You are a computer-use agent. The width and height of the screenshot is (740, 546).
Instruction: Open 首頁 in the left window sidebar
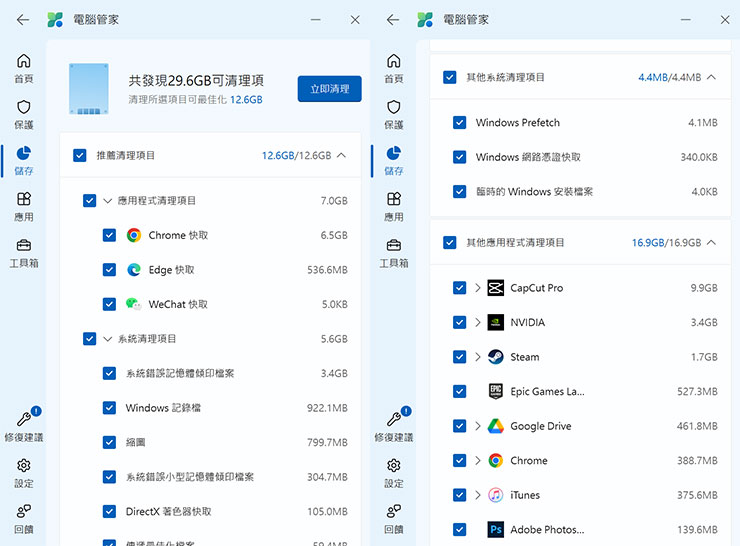pyautogui.click(x=24, y=68)
